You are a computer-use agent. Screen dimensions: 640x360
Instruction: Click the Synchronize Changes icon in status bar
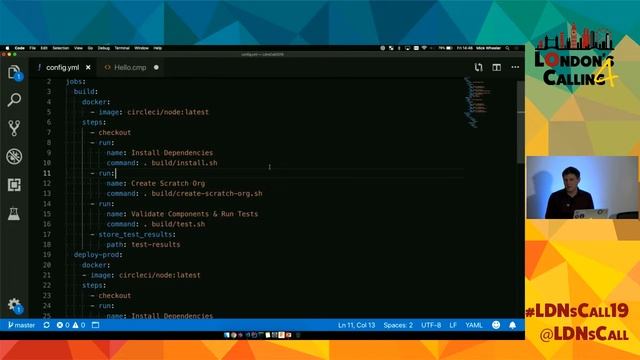pyautogui.click(x=47, y=325)
